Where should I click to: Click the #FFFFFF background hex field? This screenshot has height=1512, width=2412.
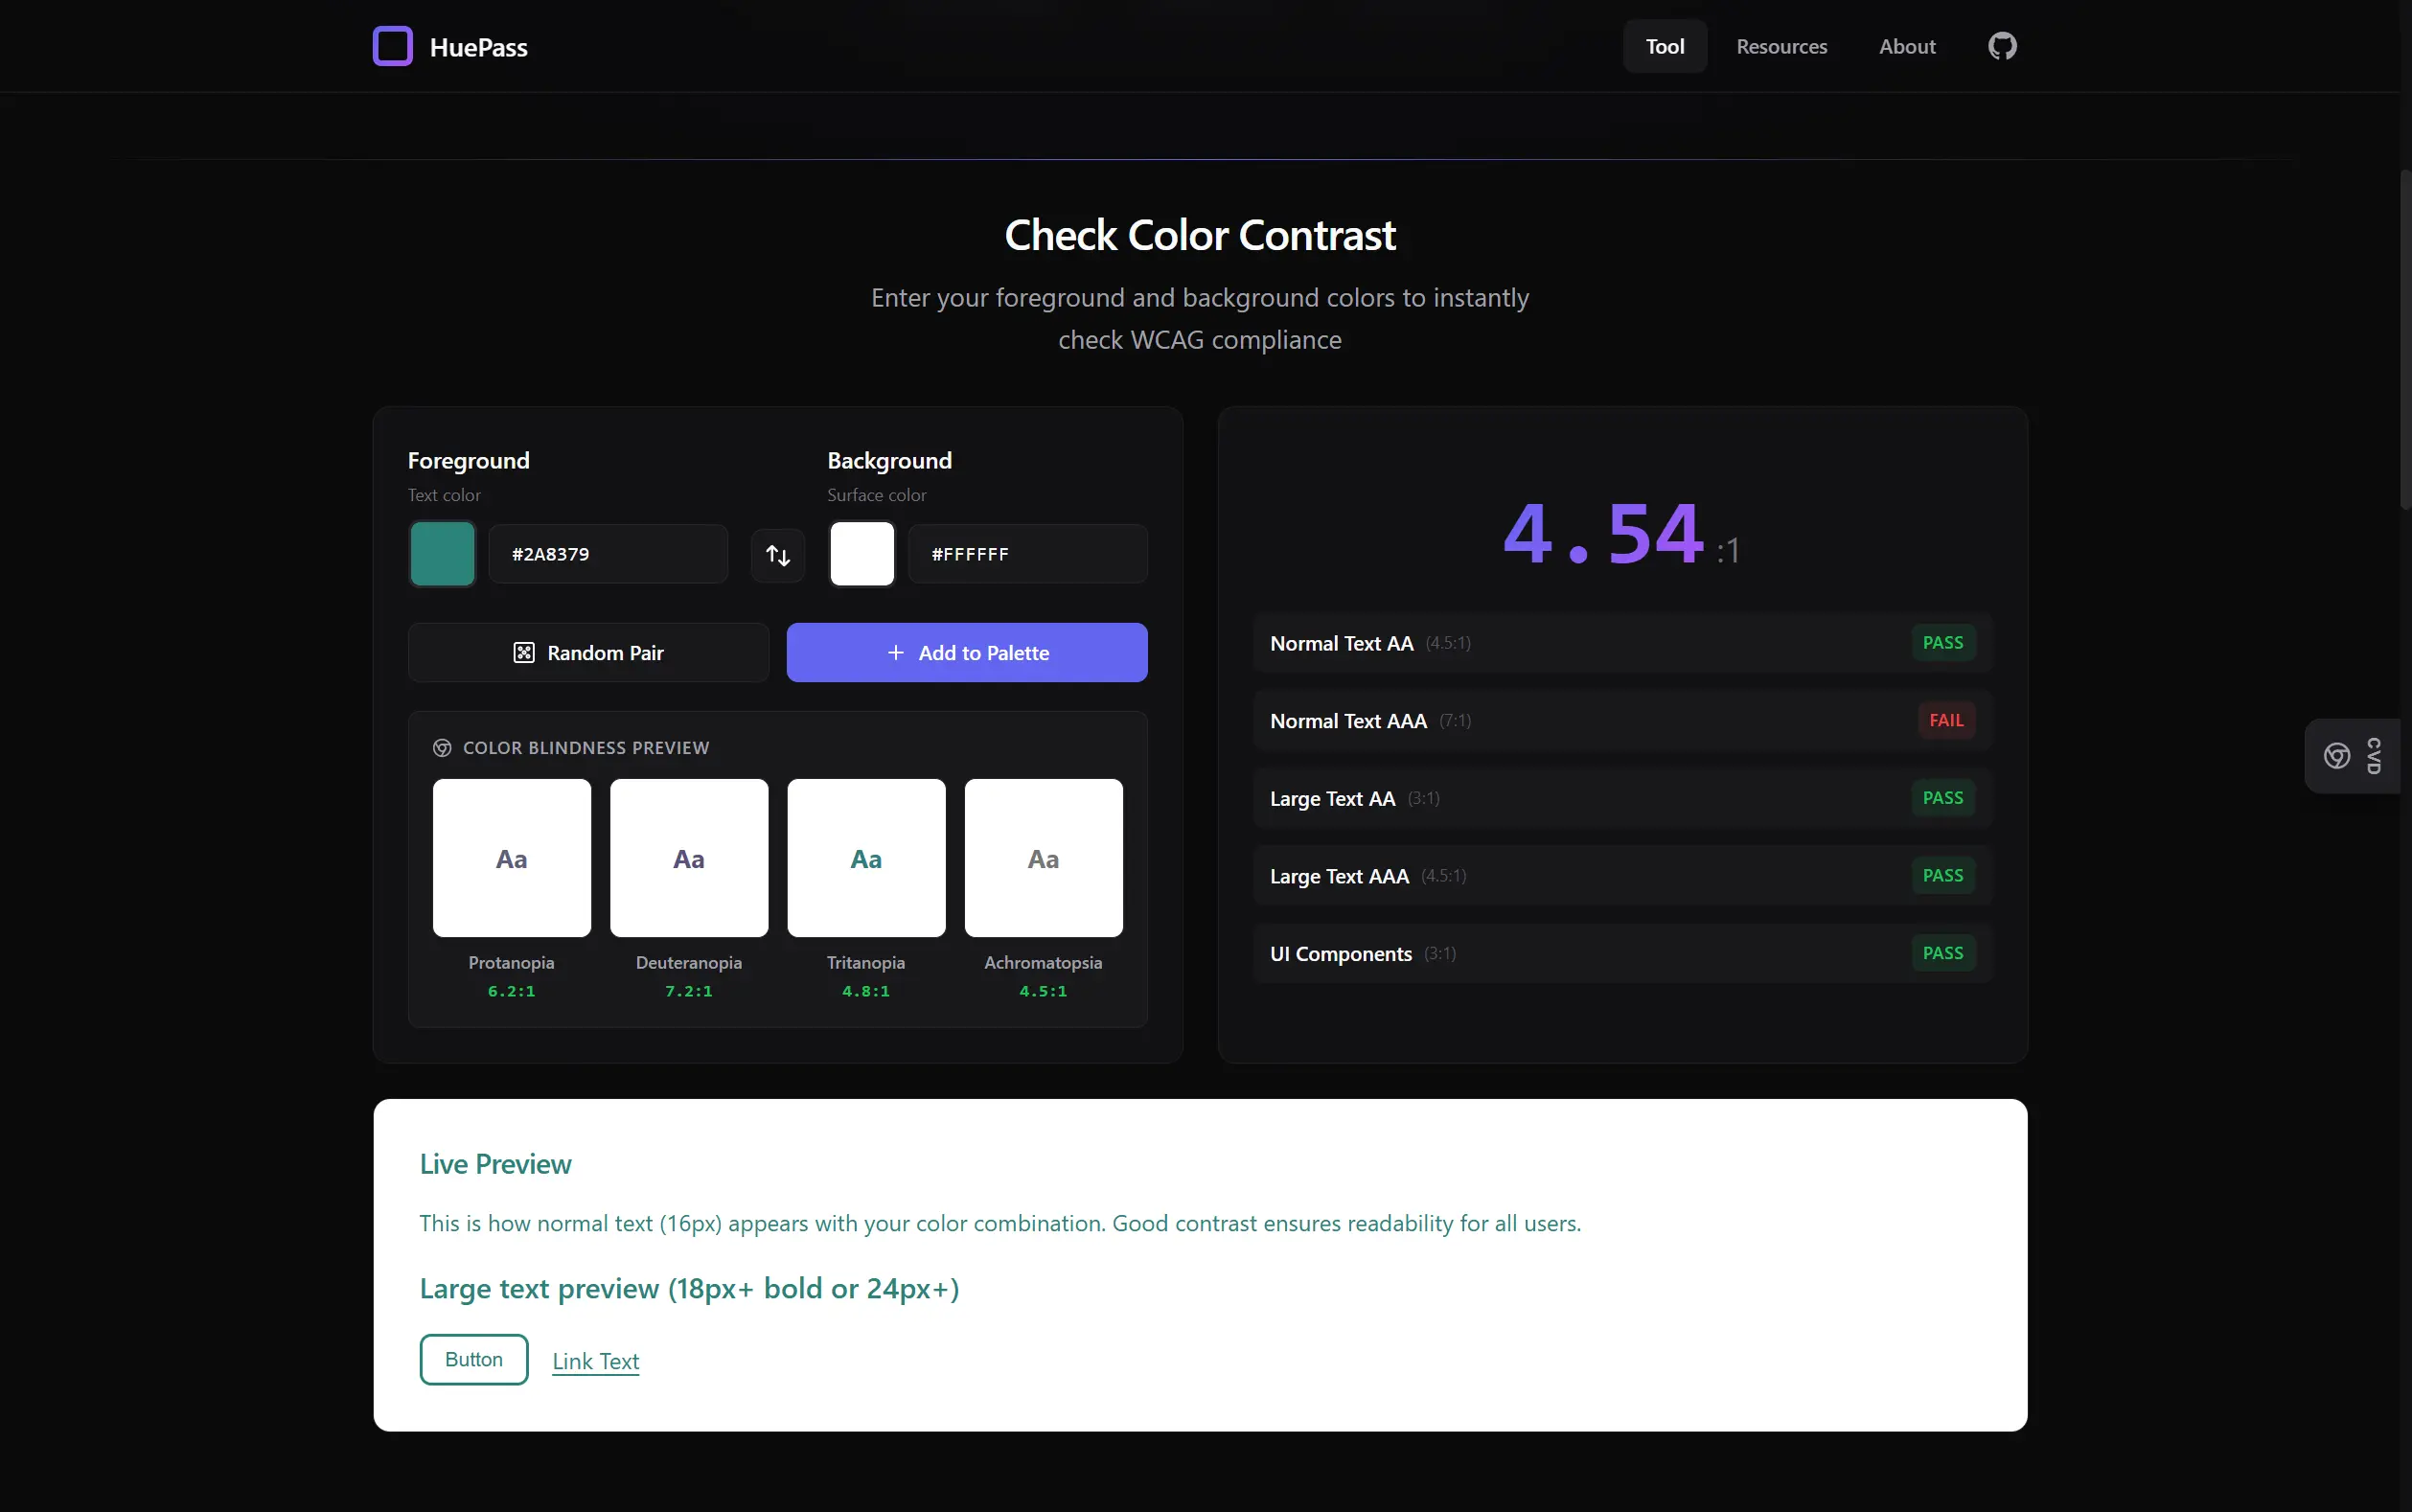[x=1027, y=553]
